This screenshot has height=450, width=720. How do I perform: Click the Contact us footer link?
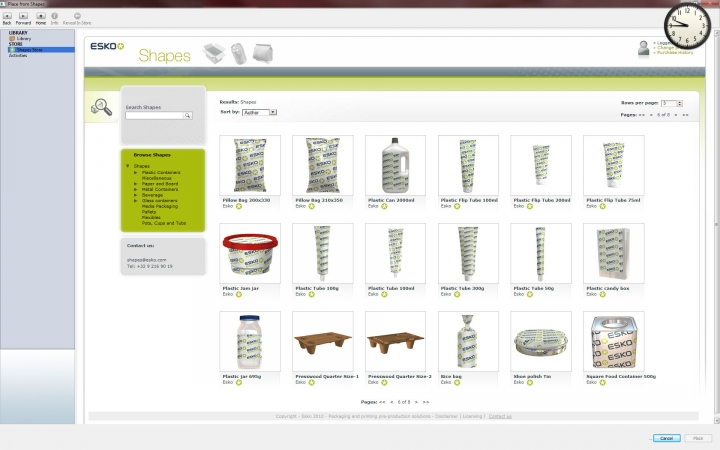pos(499,415)
